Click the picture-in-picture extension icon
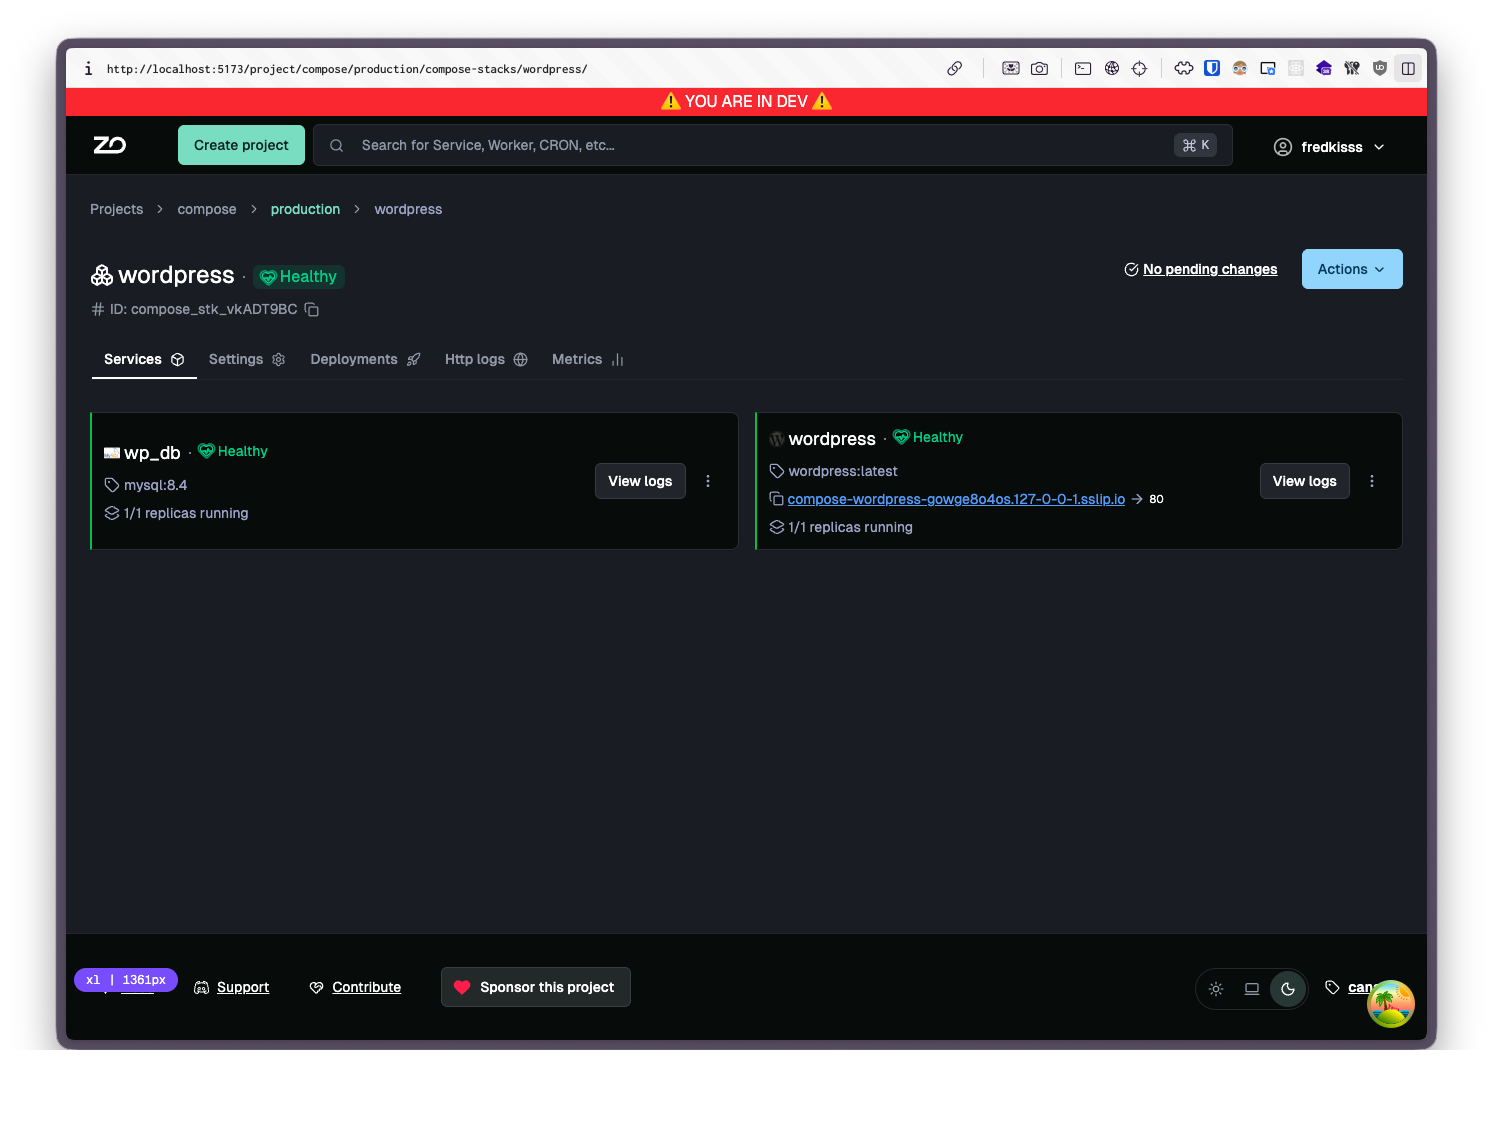1493x1124 pixels. 1268,68
